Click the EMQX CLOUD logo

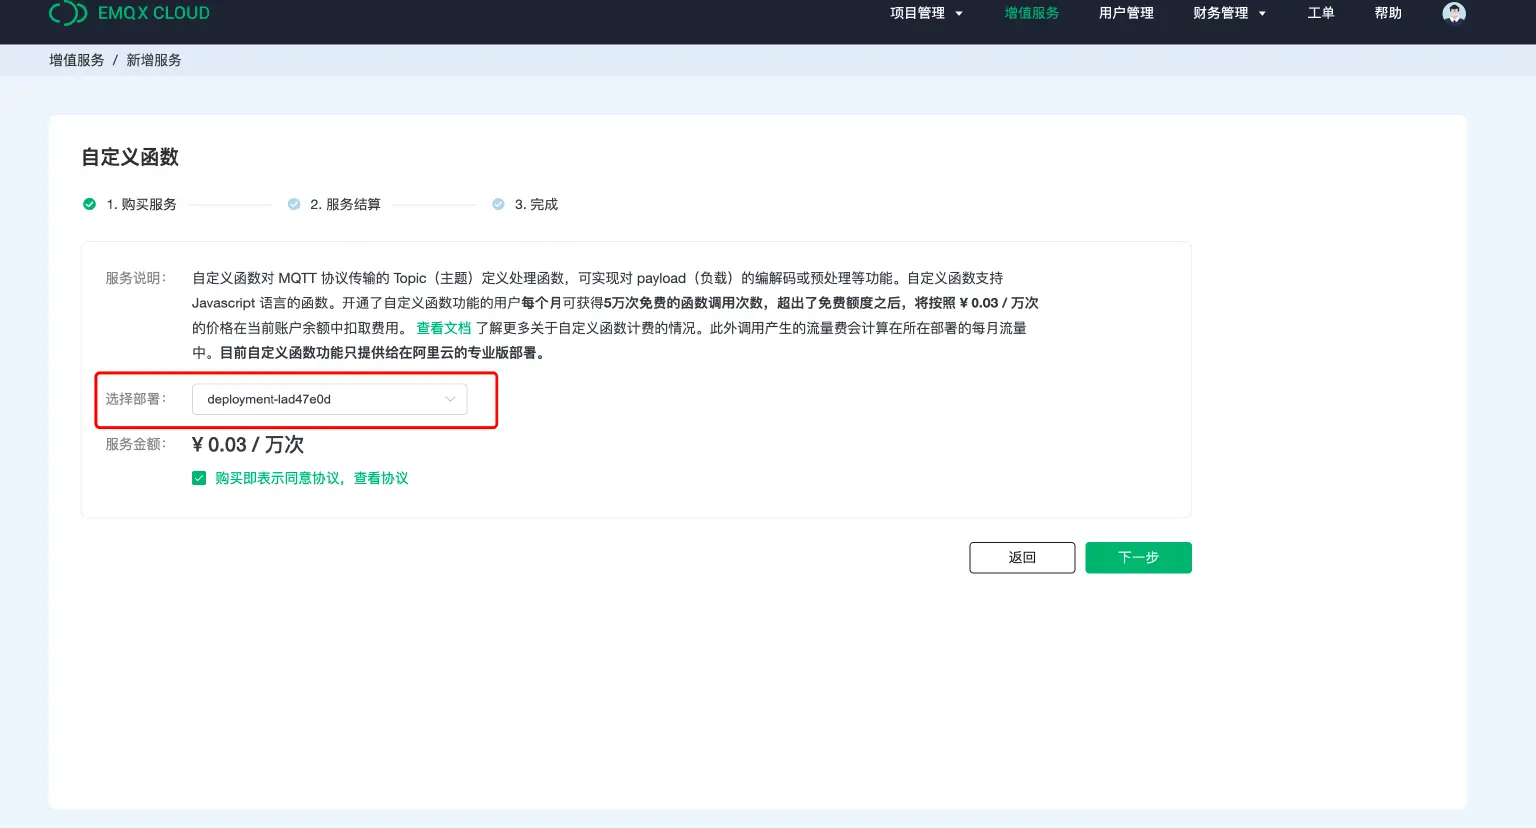[130, 14]
